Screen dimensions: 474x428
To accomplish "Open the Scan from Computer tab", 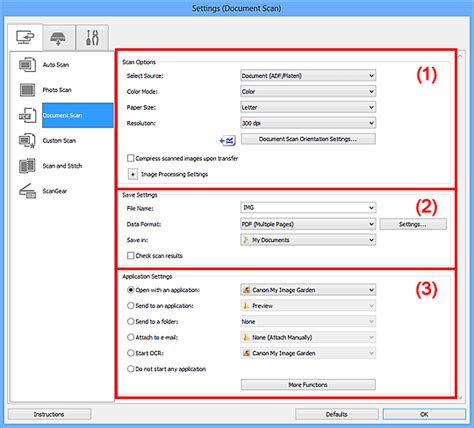I will coord(25,37).
